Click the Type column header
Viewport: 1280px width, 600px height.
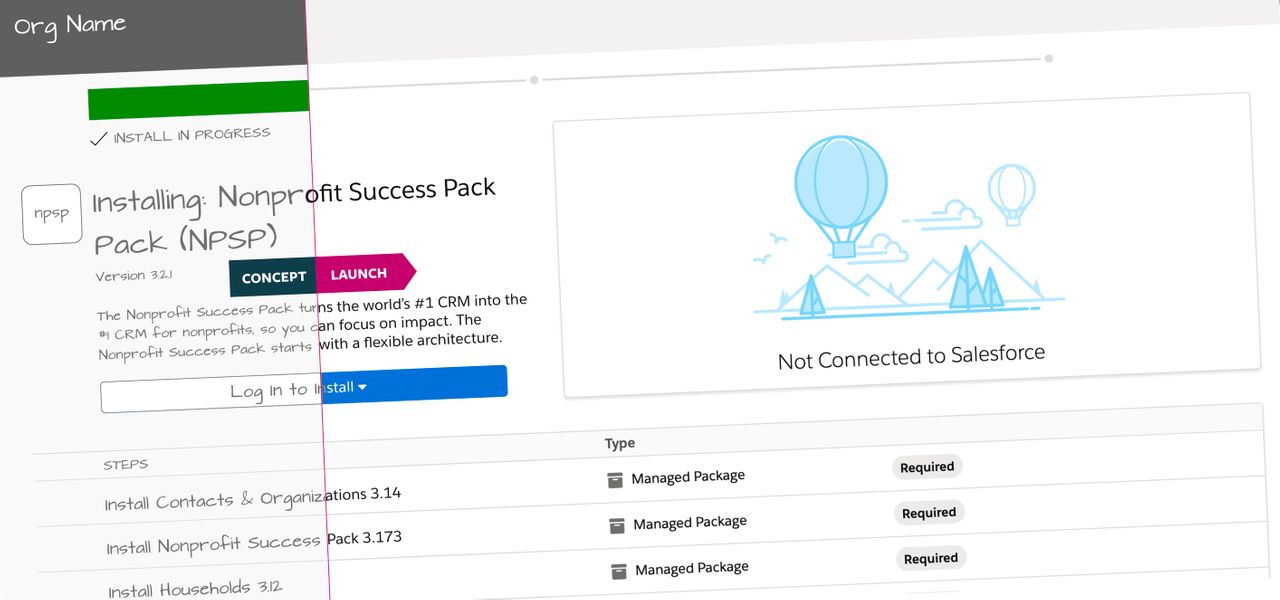[x=620, y=443]
